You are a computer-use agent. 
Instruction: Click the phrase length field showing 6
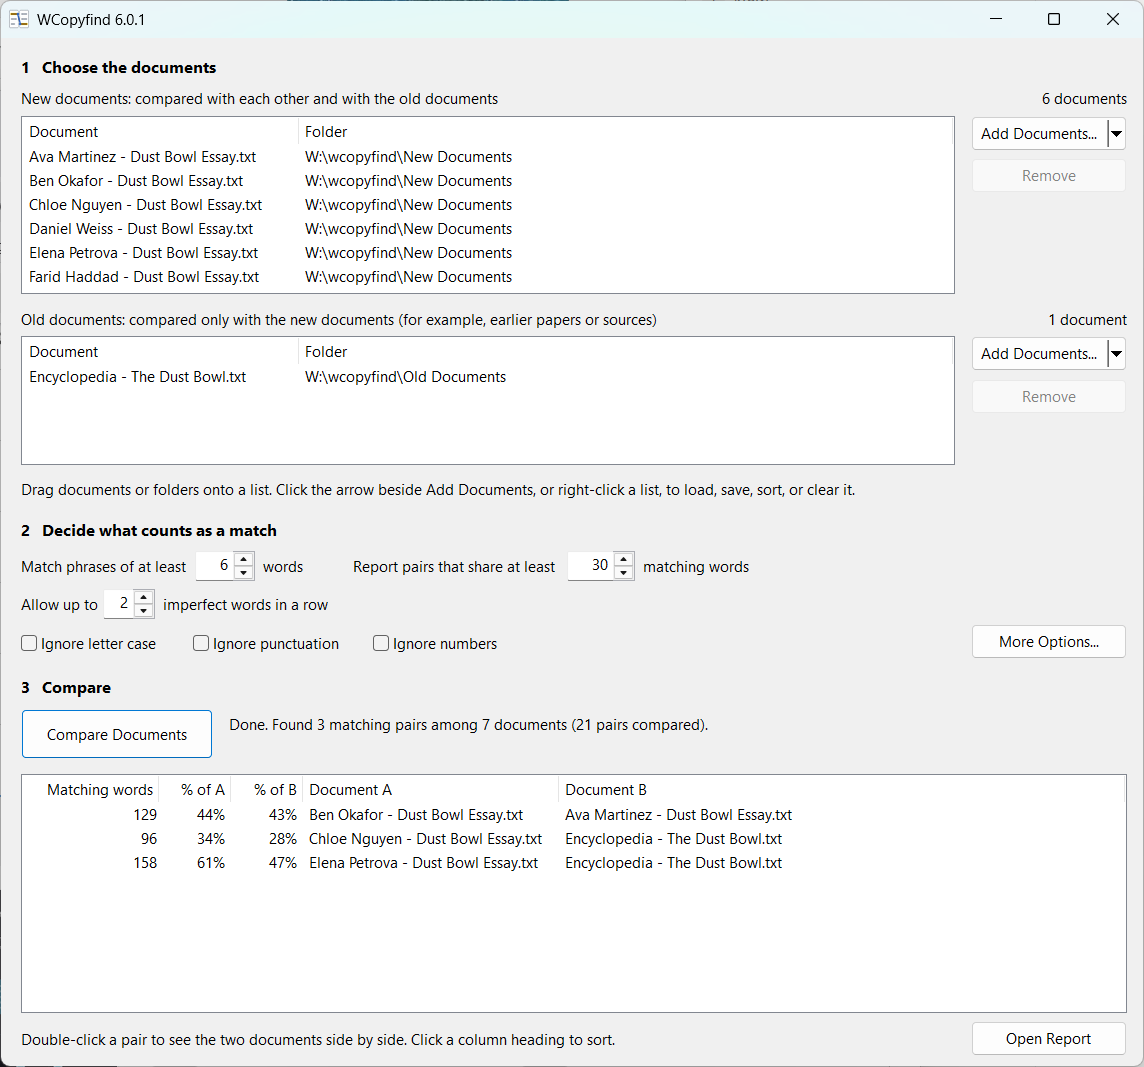(x=215, y=566)
